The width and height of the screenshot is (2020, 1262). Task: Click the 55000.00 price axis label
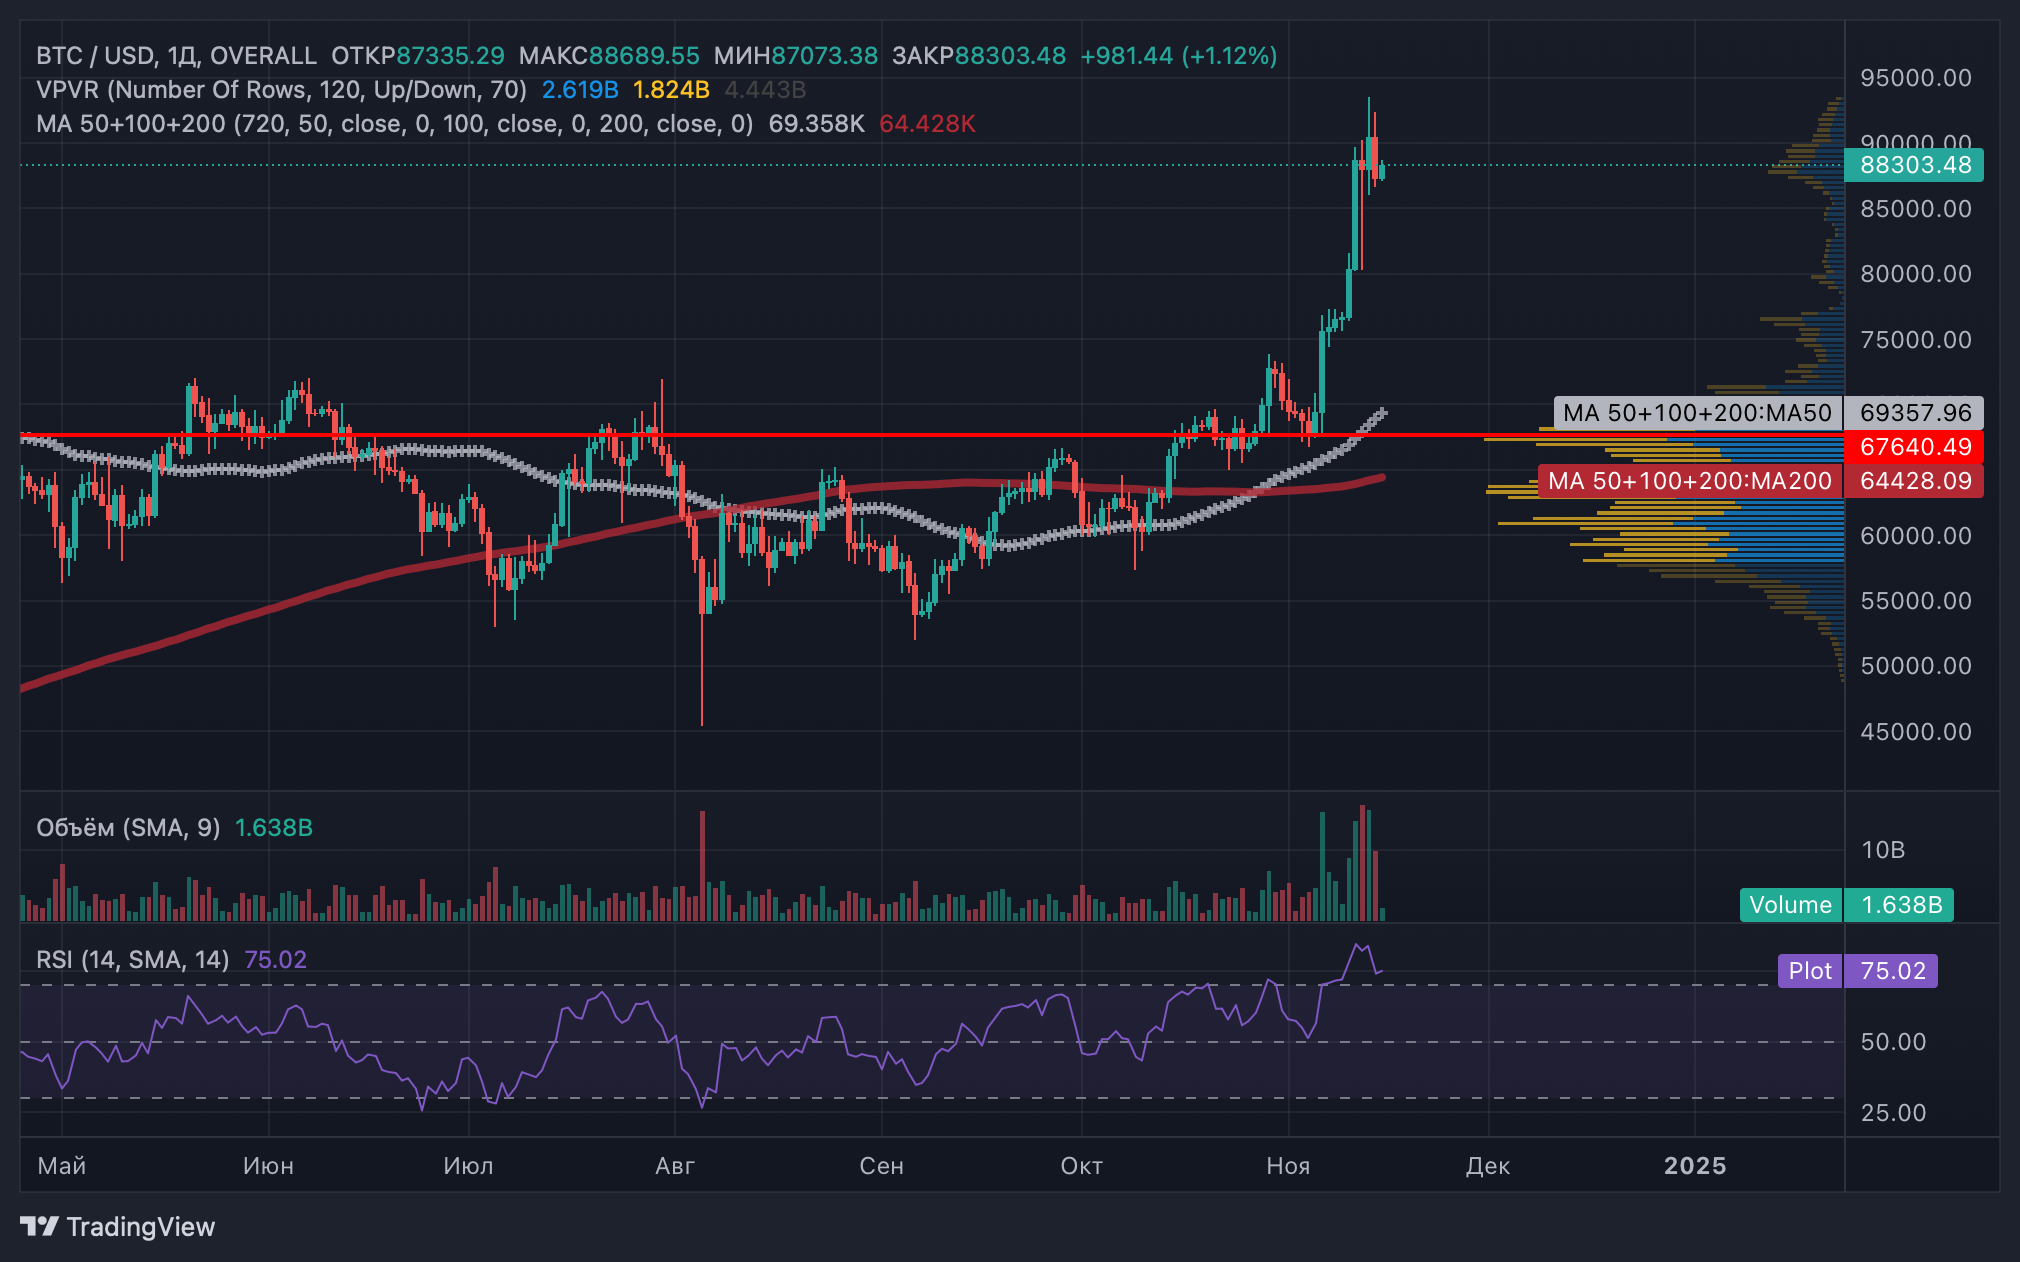pos(1916,601)
